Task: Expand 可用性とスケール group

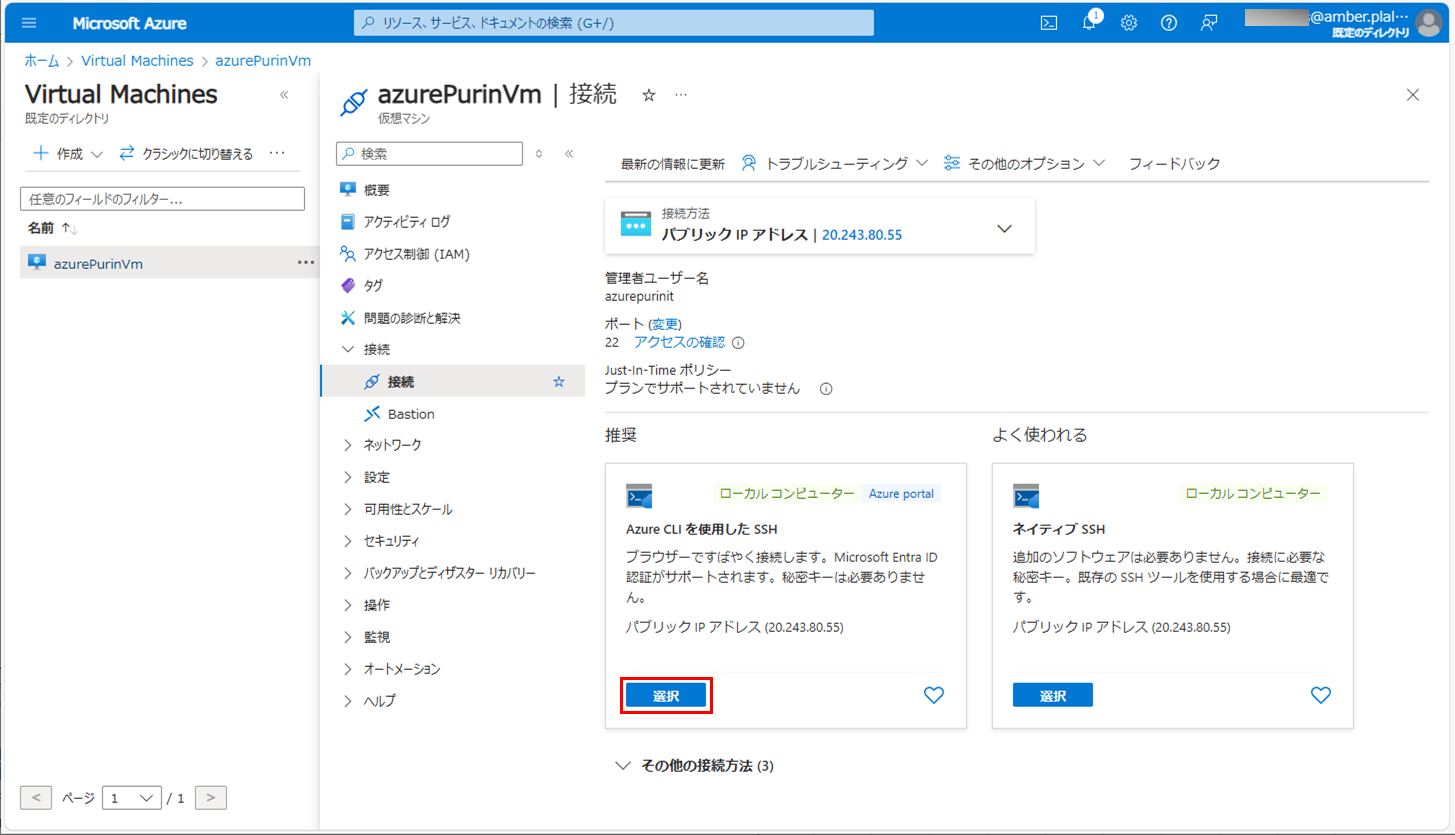Action: 348,509
